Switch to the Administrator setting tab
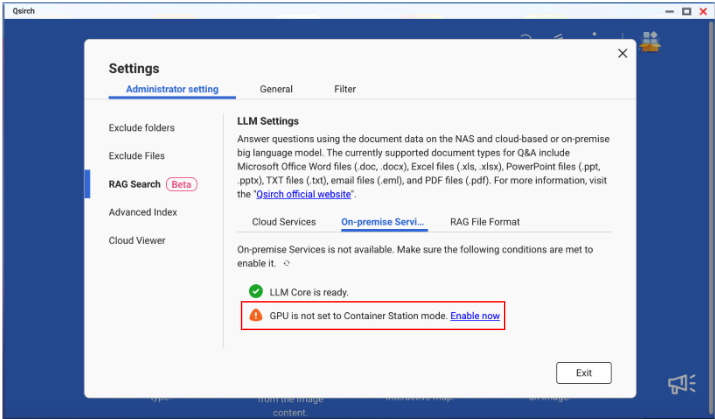Viewport: 715px width, 419px height. pos(172,89)
